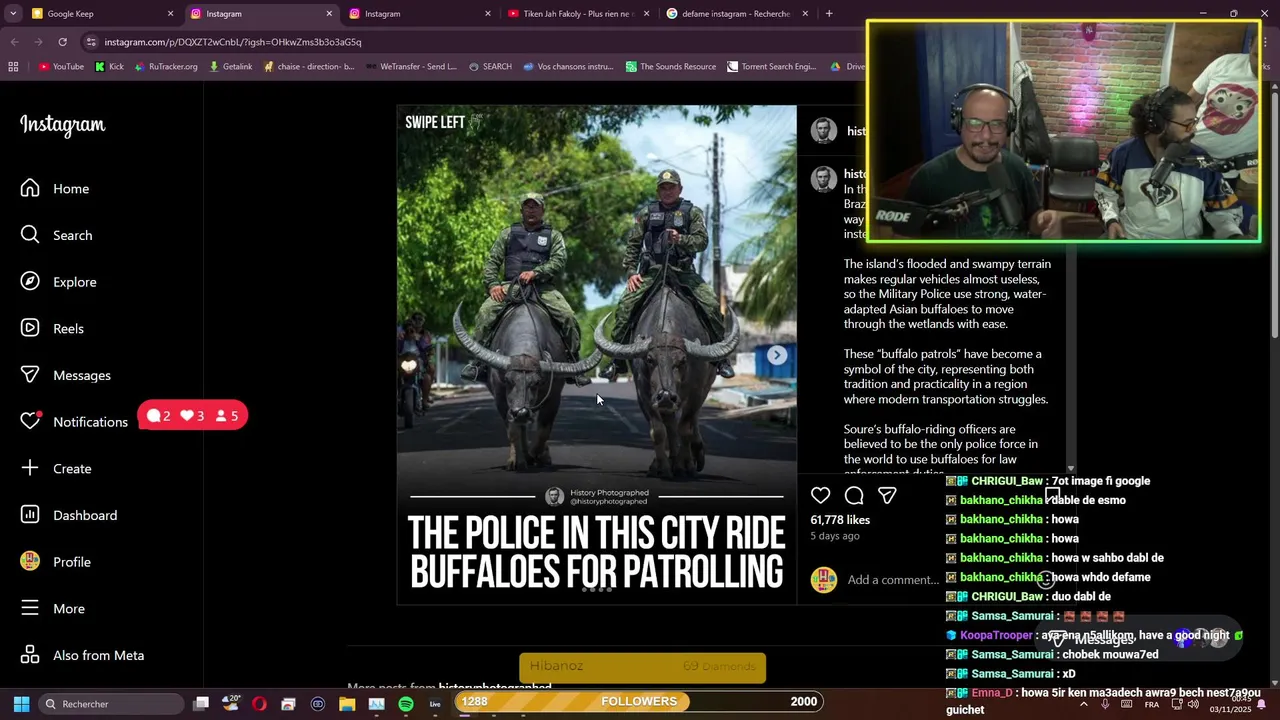The image size is (1280, 720).
Task: Open the post image with buffalo police
Action: pyautogui.click(x=597, y=355)
